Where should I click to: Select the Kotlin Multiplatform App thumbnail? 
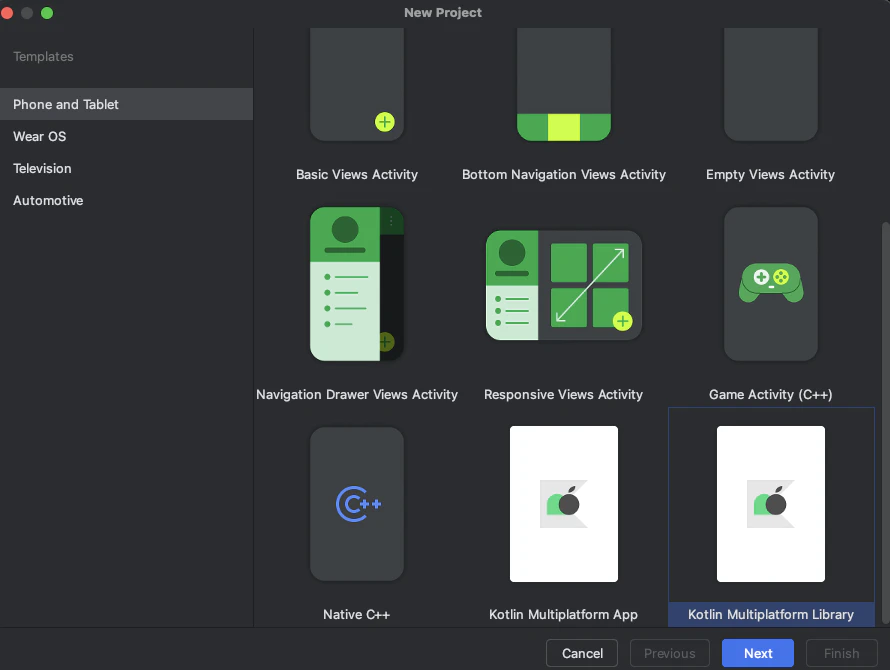click(564, 504)
